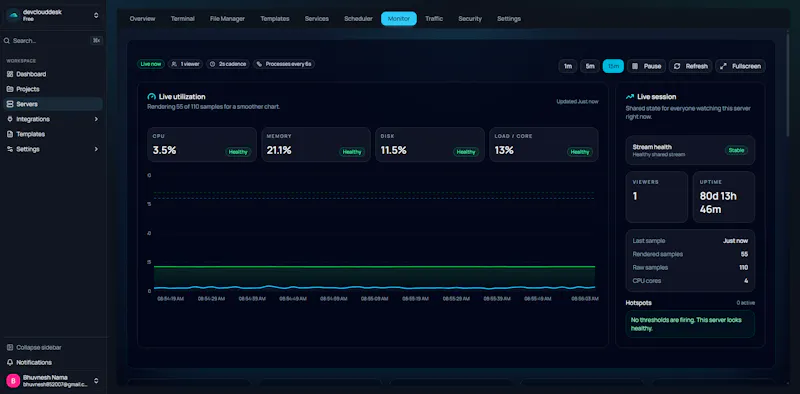The height and width of the screenshot is (394, 800).
Task: Click the Raw samples row
Action: point(690,267)
